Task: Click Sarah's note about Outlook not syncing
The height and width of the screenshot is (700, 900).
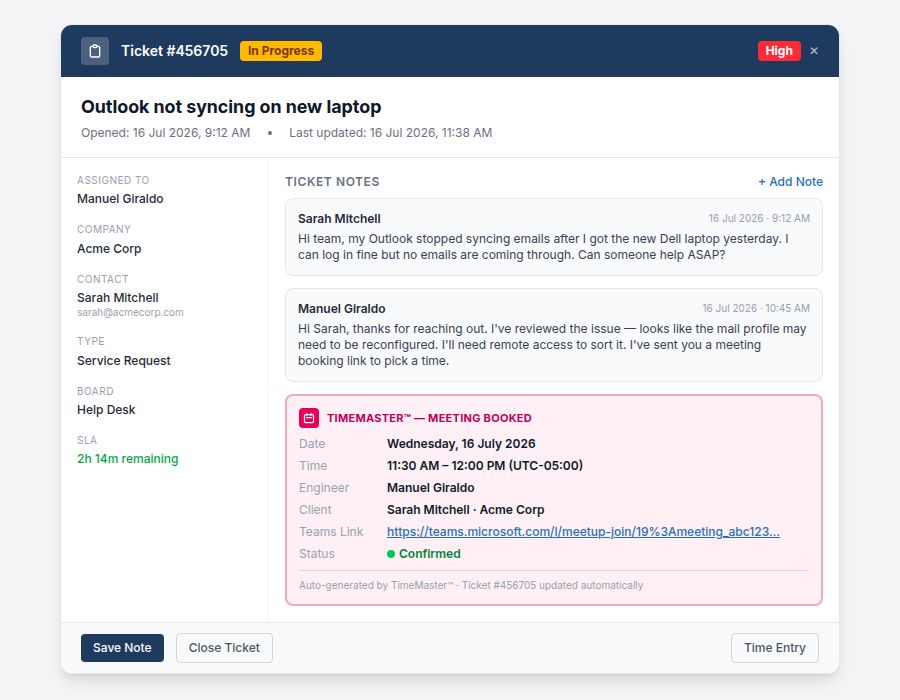Action: (x=543, y=247)
